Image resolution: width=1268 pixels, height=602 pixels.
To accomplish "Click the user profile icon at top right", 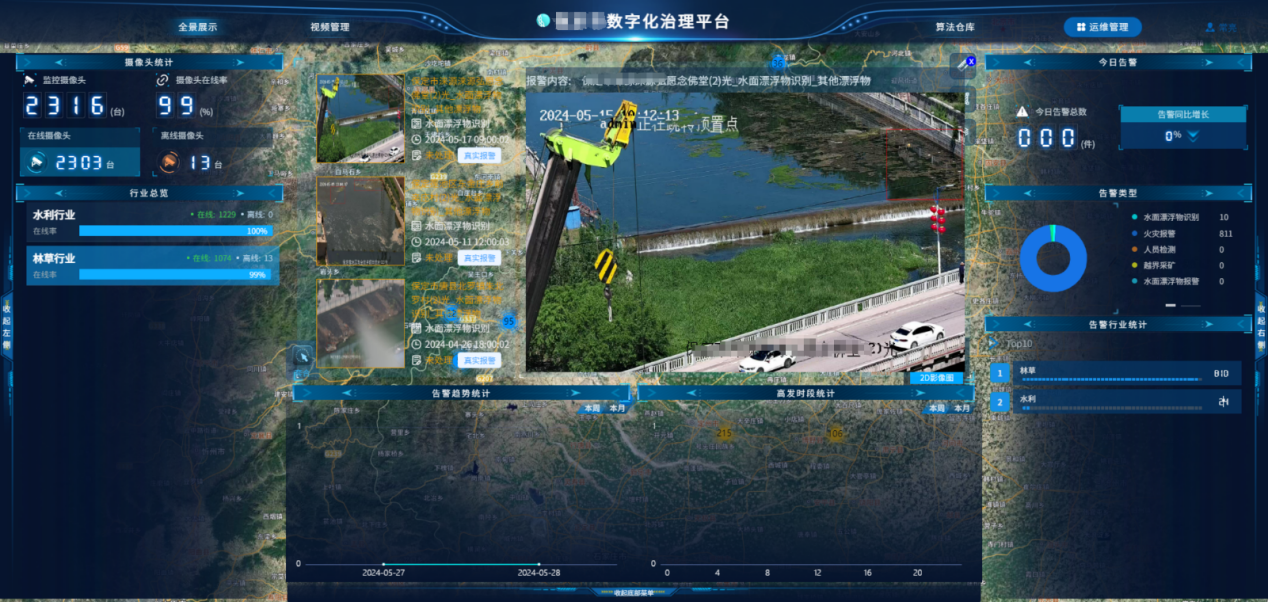I will (1210, 28).
